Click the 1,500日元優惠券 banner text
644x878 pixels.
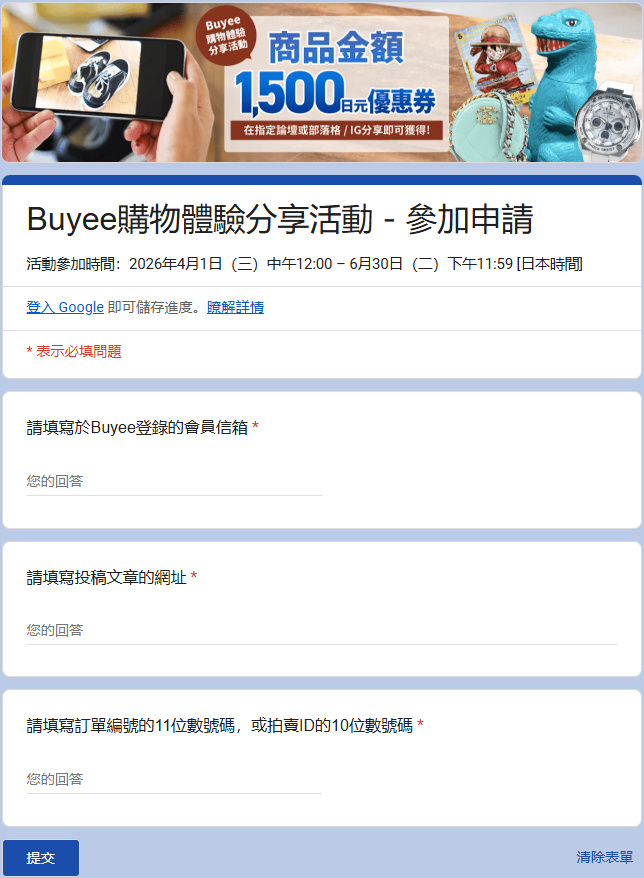point(335,94)
